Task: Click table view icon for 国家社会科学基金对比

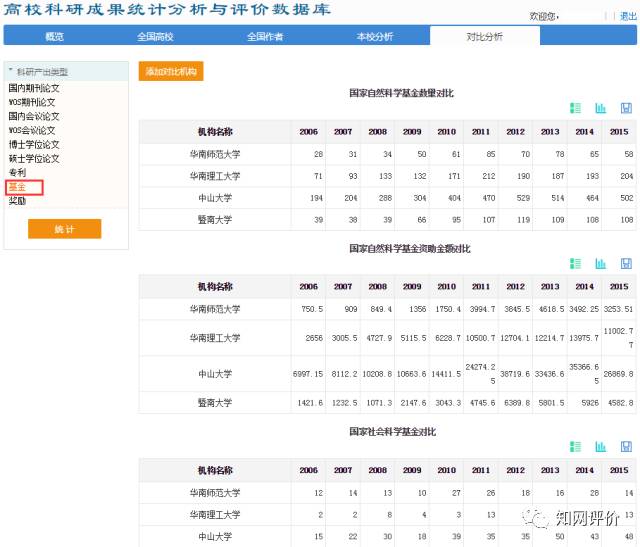Action: pyautogui.click(x=575, y=446)
